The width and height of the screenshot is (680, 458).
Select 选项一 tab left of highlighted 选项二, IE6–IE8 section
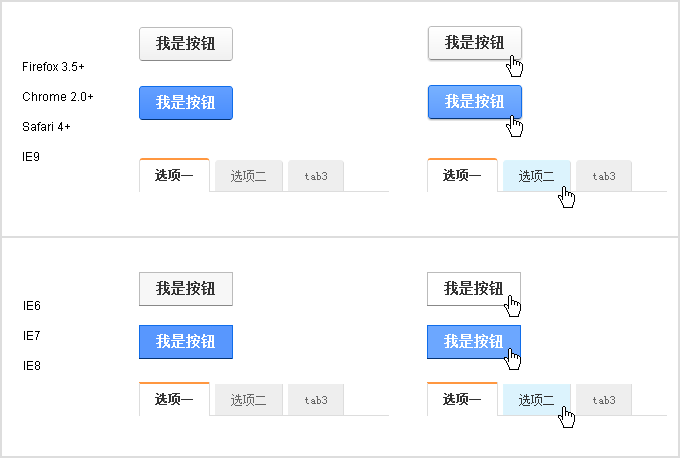tap(462, 400)
